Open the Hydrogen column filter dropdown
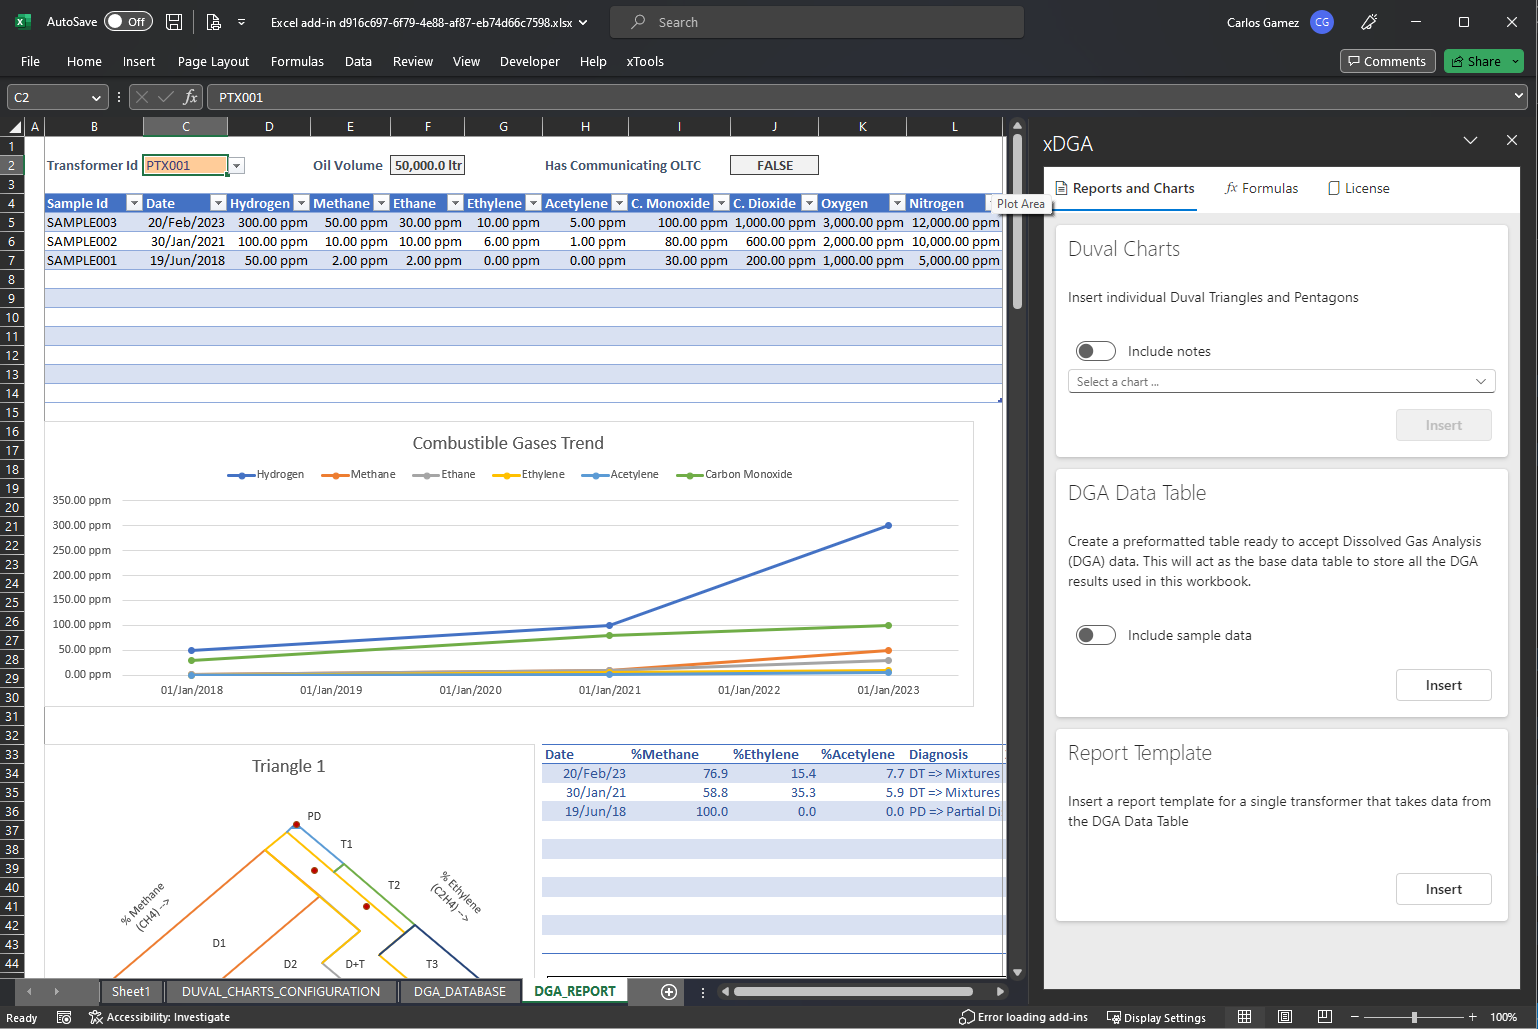Viewport: 1538px width, 1029px height. click(x=301, y=203)
